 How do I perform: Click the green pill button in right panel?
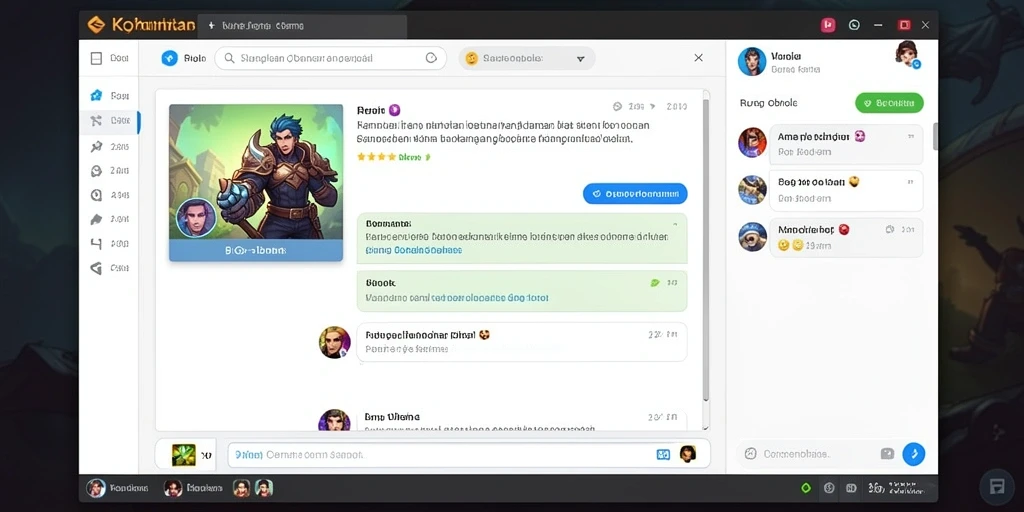(x=889, y=103)
